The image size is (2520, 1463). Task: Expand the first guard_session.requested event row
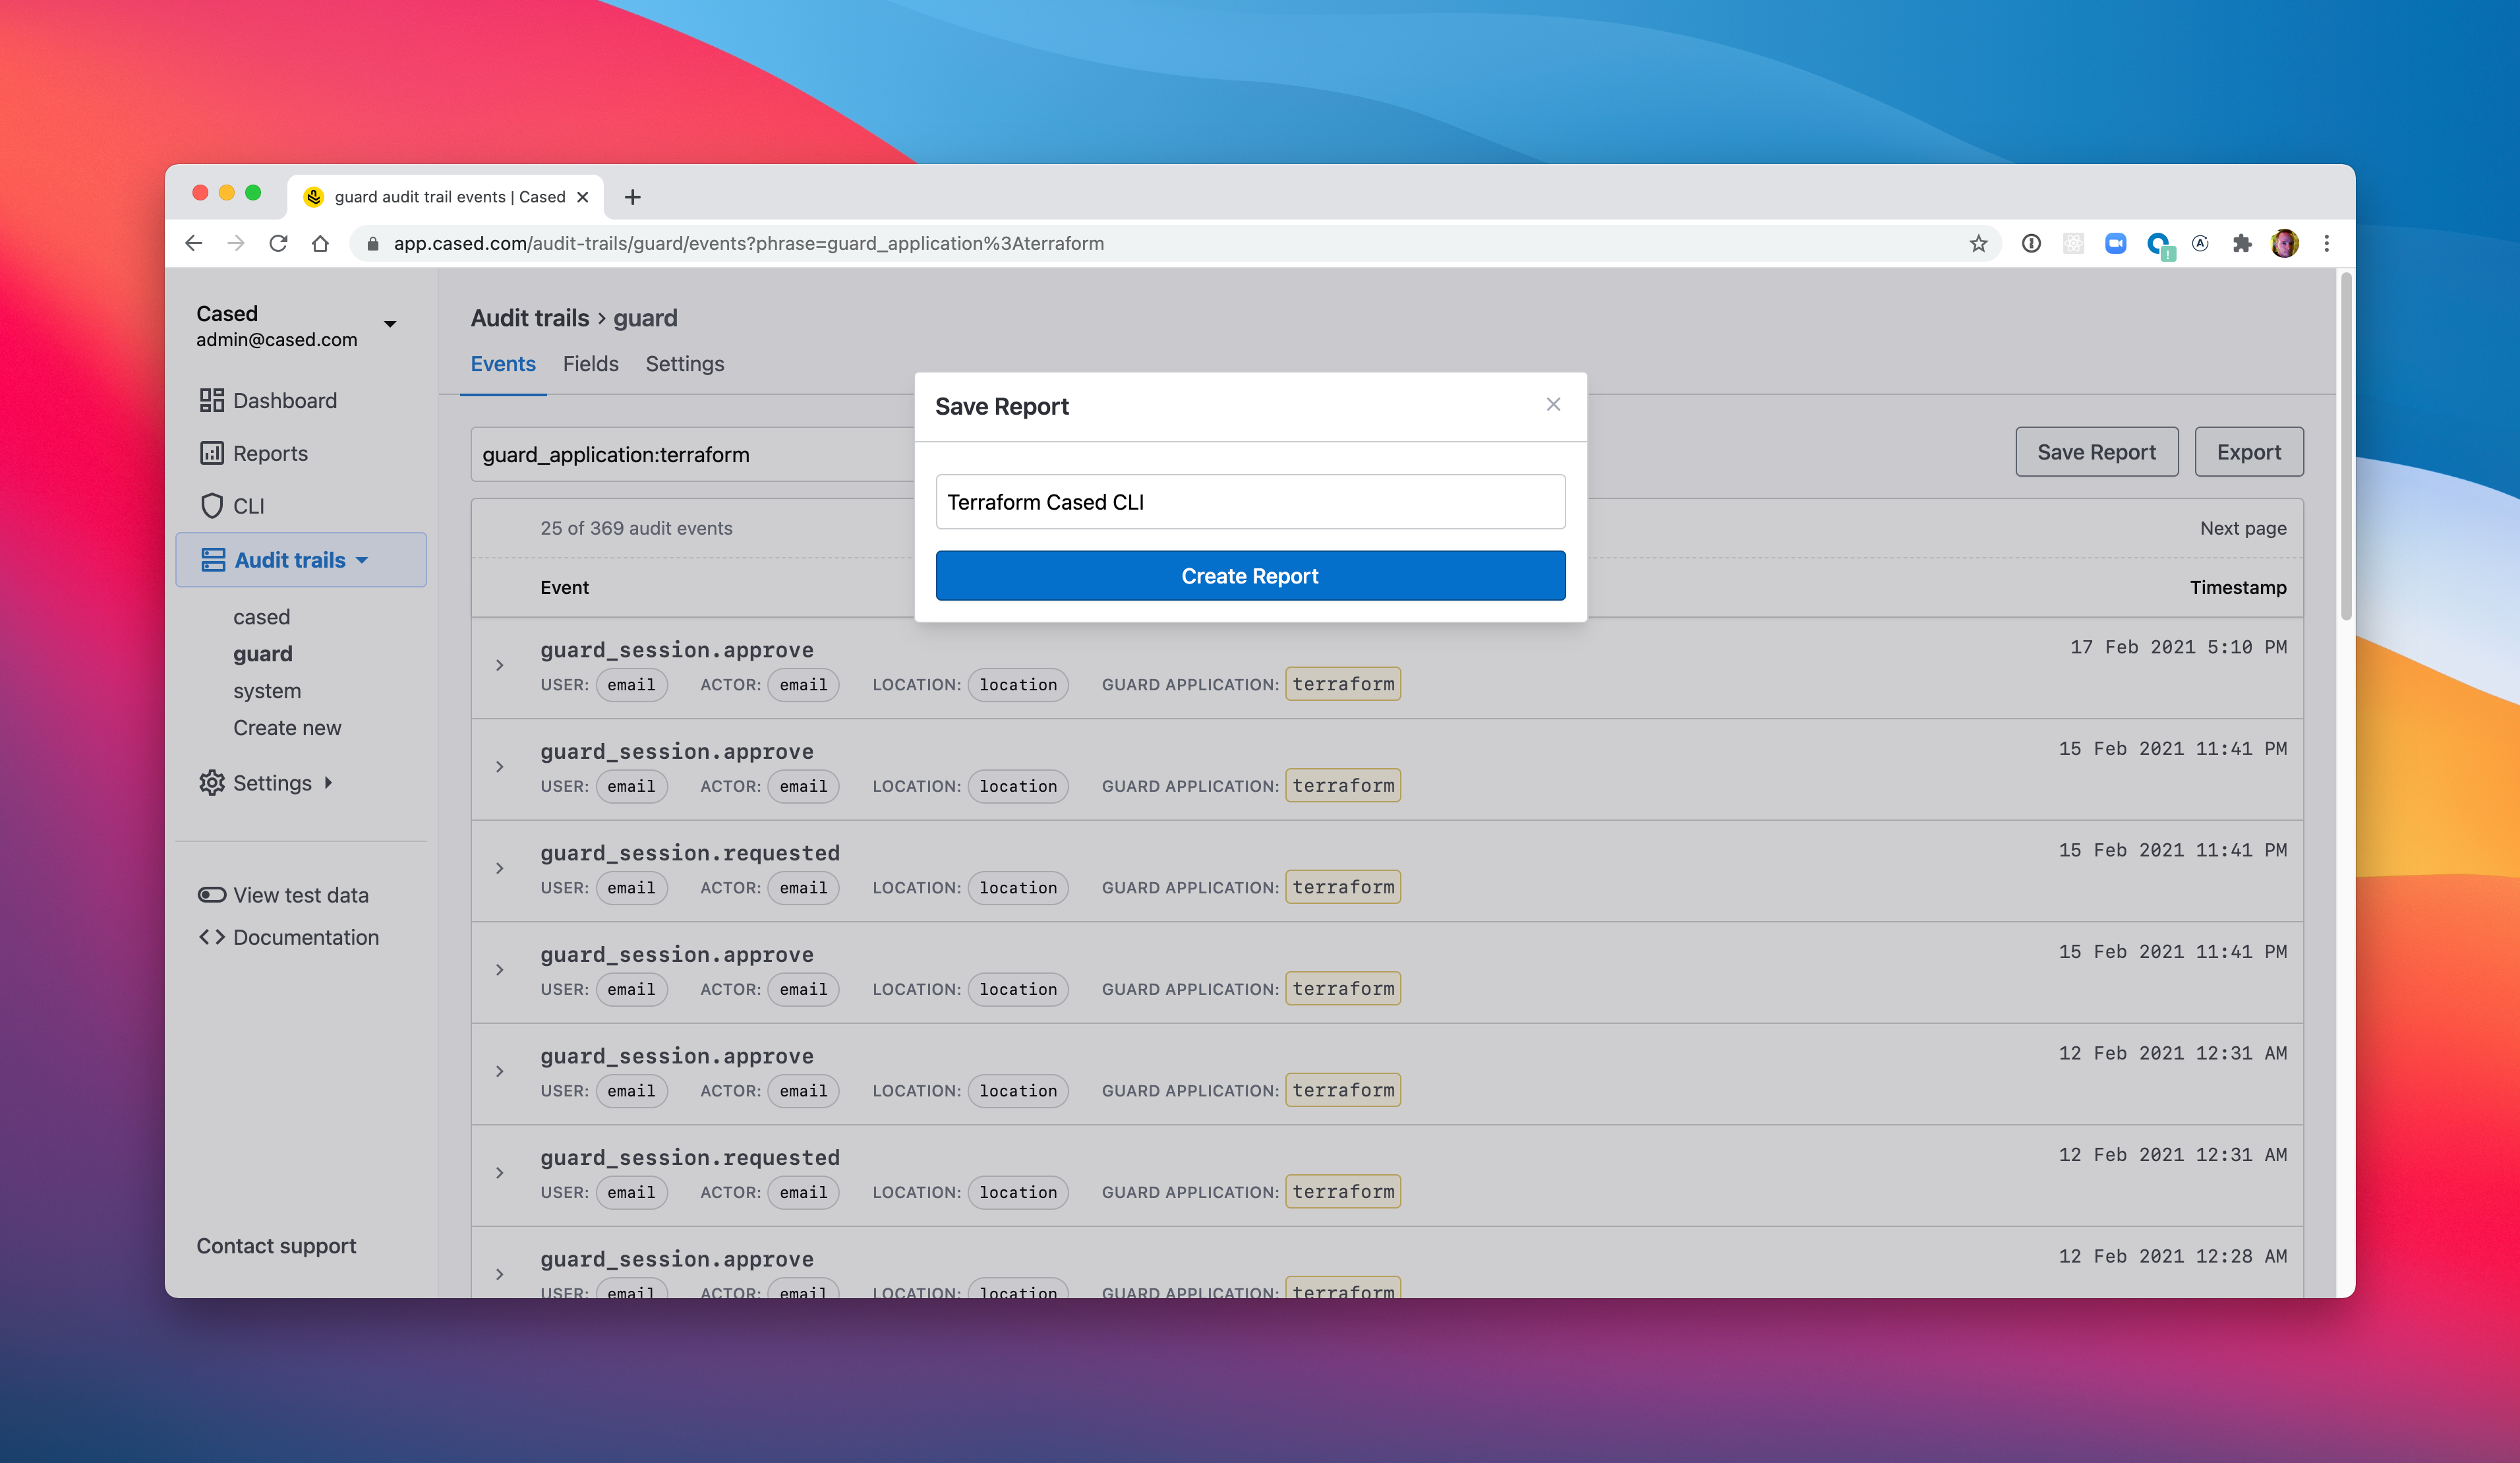(500, 868)
